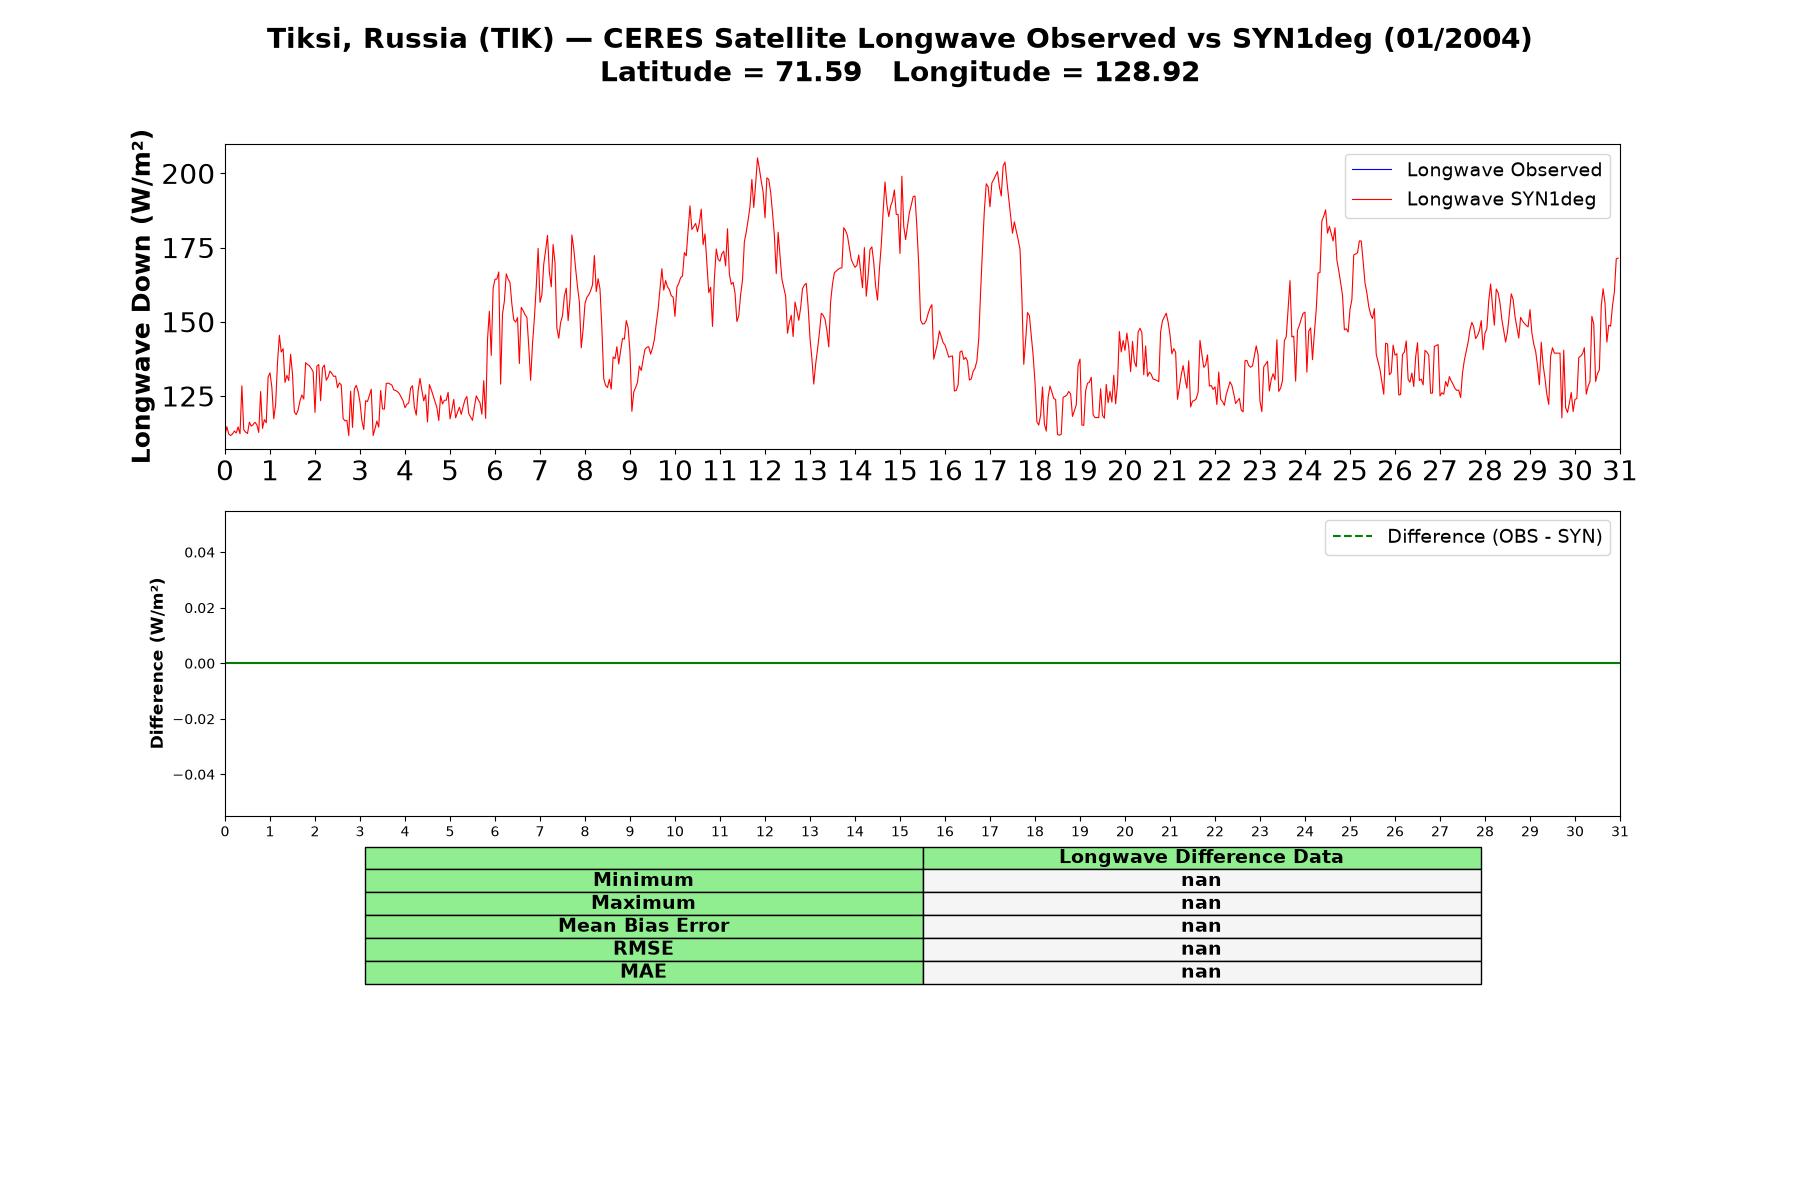Click the green zero difference line

point(922,663)
